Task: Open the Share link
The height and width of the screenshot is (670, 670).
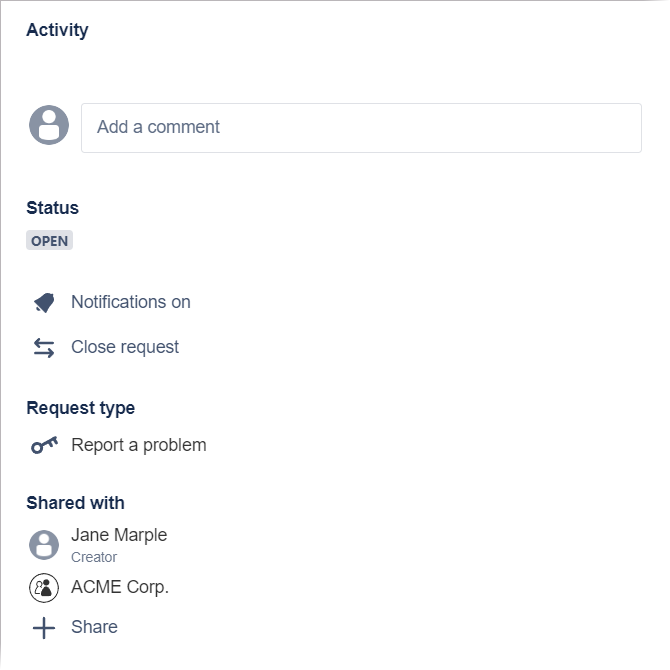Action: 94,627
